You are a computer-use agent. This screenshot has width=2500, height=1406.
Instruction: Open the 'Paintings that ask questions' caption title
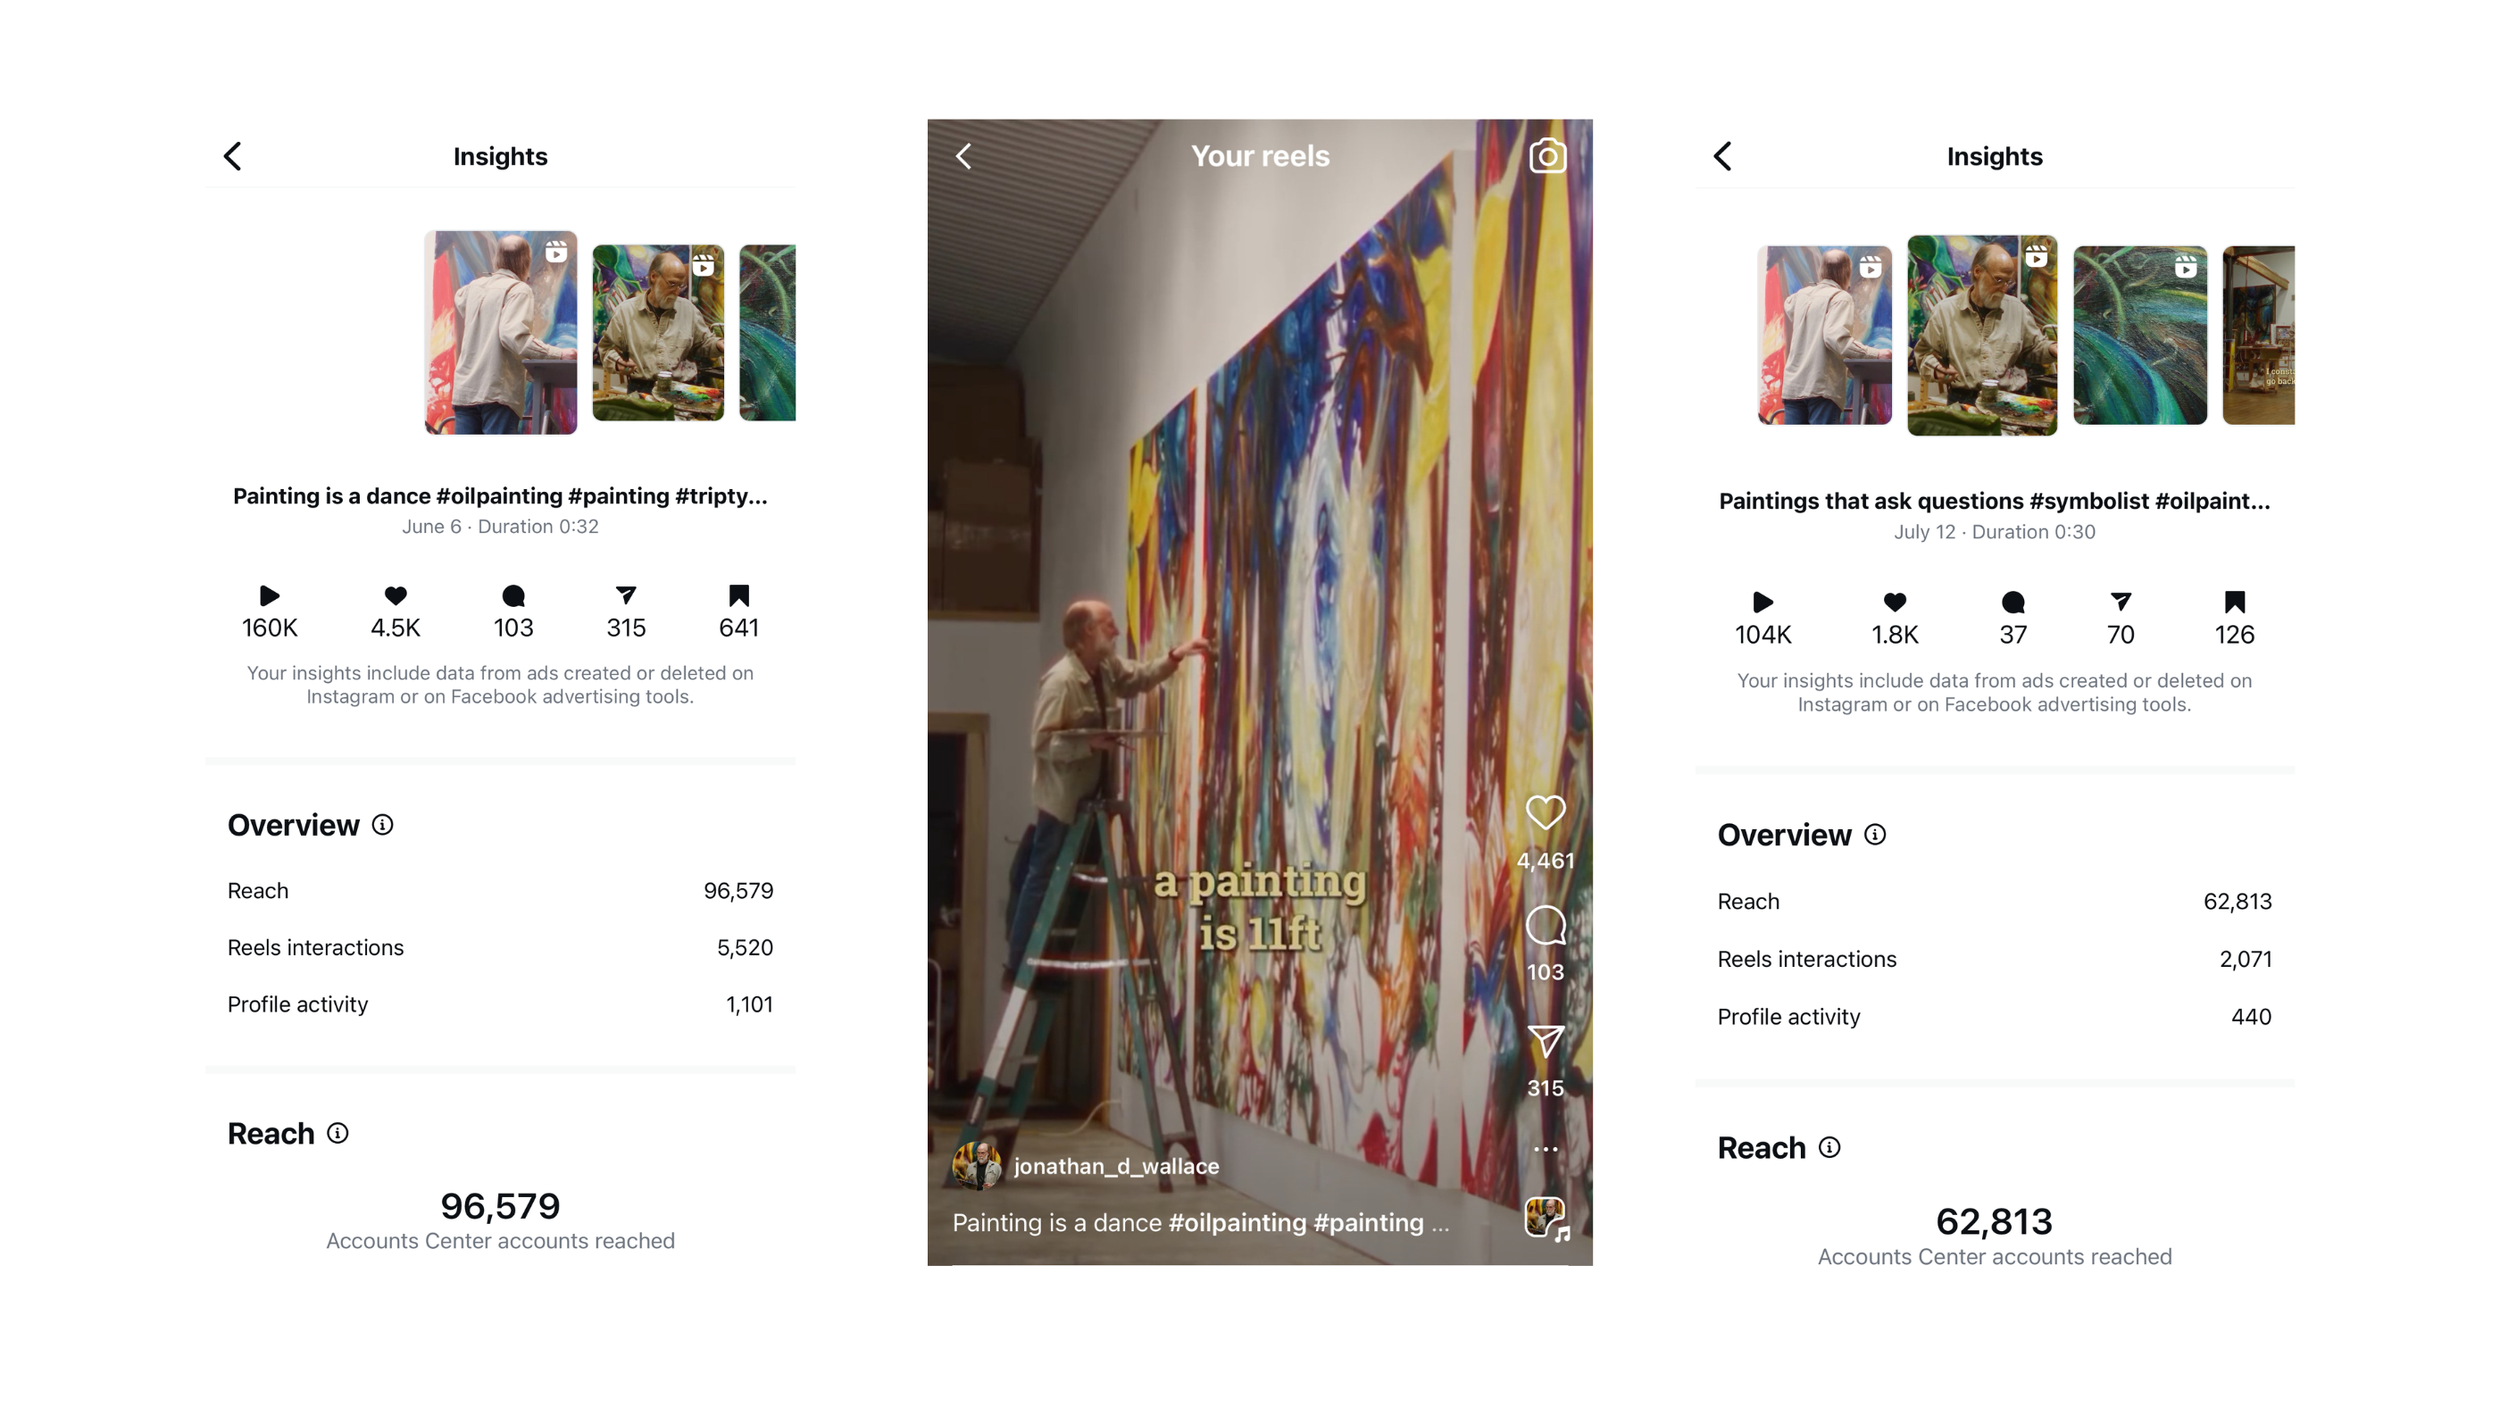coord(1994,501)
